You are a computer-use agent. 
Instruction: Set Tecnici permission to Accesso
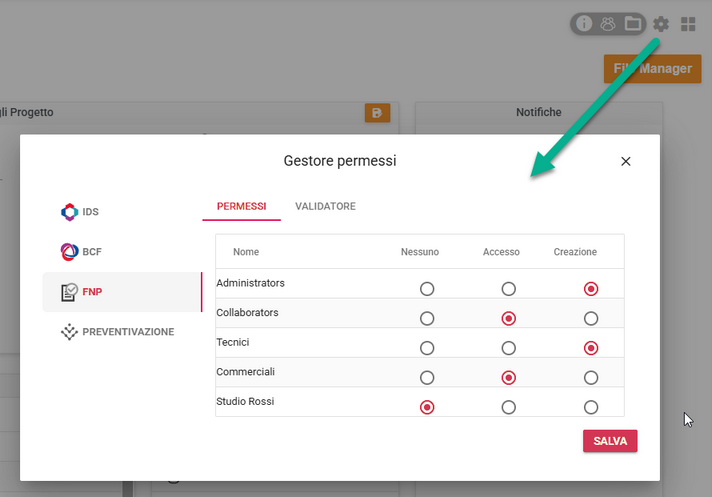click(x=509, y=348)
